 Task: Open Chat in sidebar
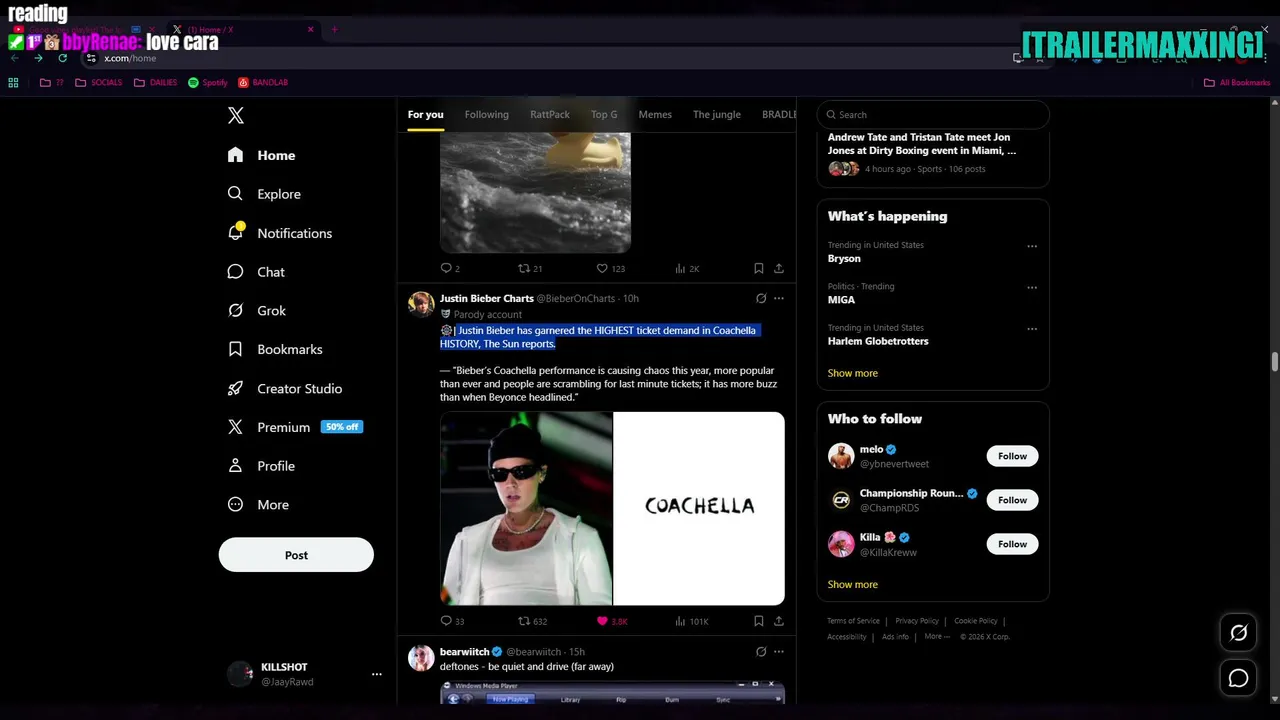(256, 272)
